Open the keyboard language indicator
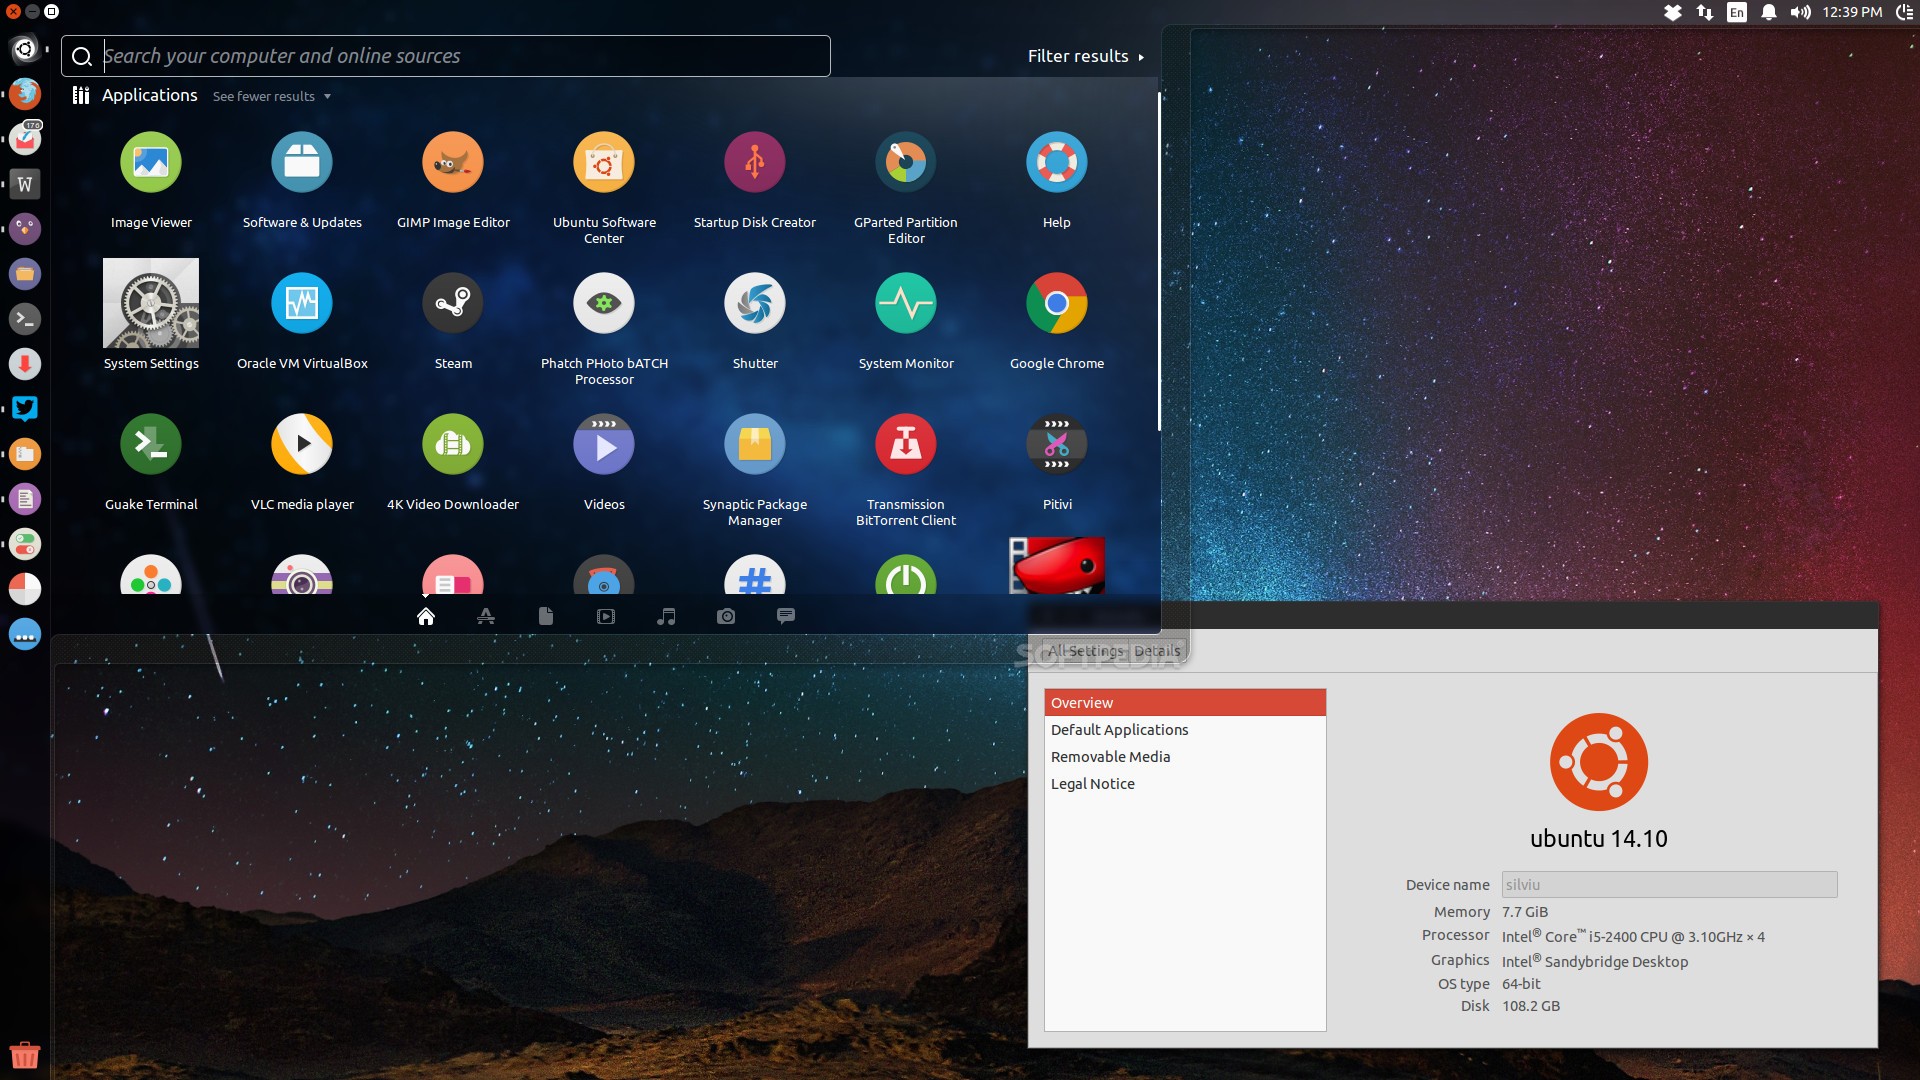Image resolution: width=1920 pixels, height=1080 pixels. pos(1737,12)
